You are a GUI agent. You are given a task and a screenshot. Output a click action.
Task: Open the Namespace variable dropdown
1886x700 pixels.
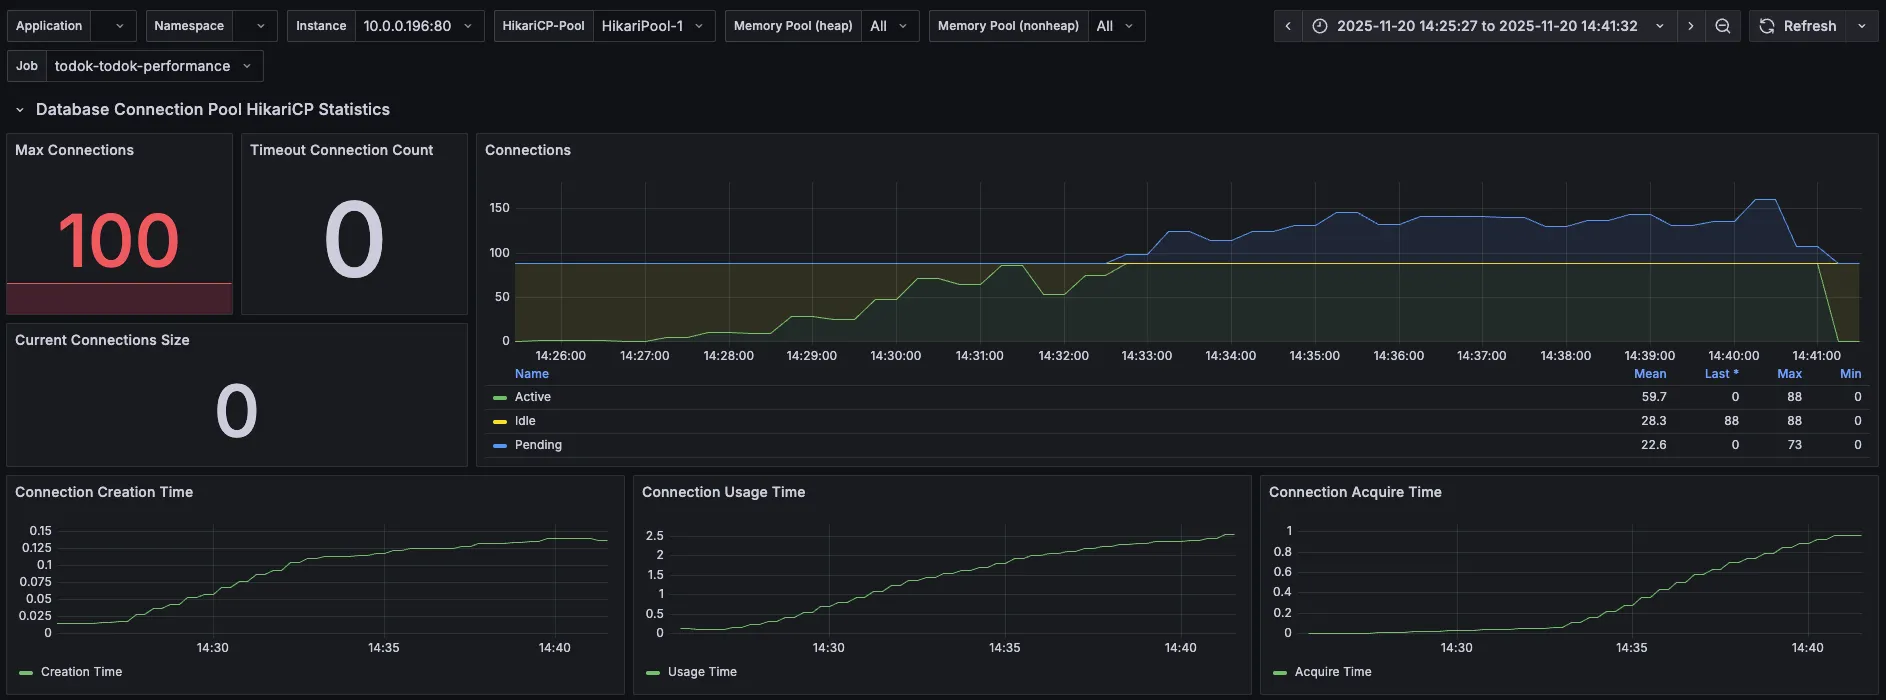pos(254,26)
